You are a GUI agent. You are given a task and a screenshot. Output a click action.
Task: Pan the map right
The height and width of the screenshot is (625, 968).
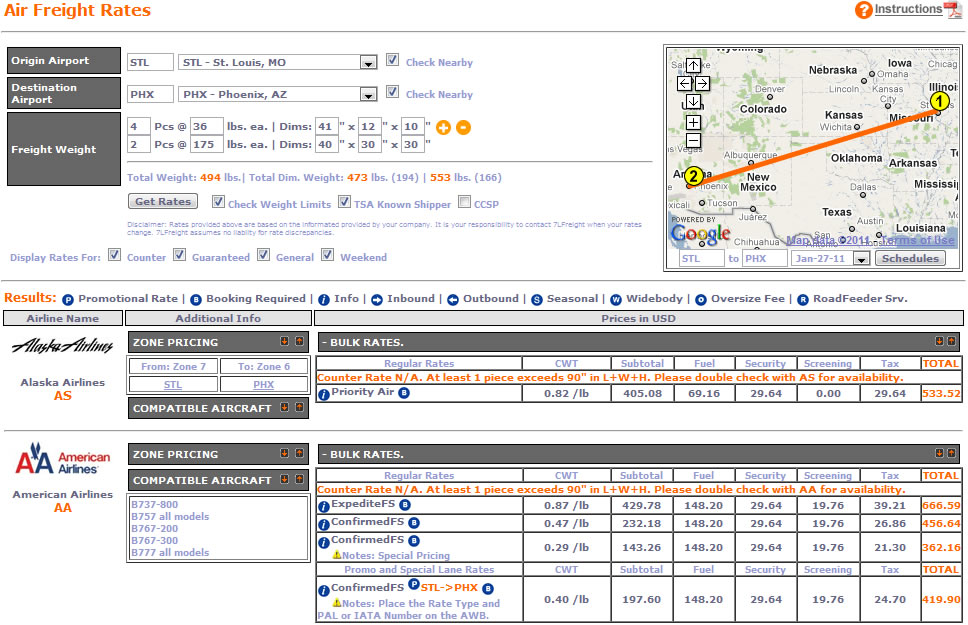[x=703, y=83]
